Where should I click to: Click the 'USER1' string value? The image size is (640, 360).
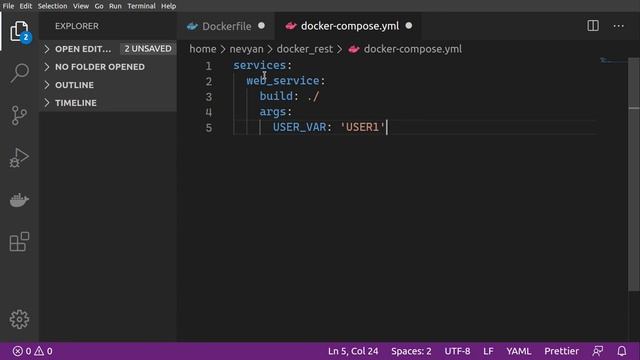click(362, 127)
